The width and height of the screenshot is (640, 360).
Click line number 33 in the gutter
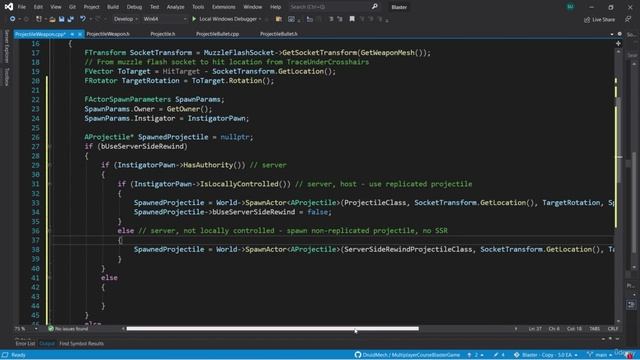pyautogui.click(x=36, y=203)
